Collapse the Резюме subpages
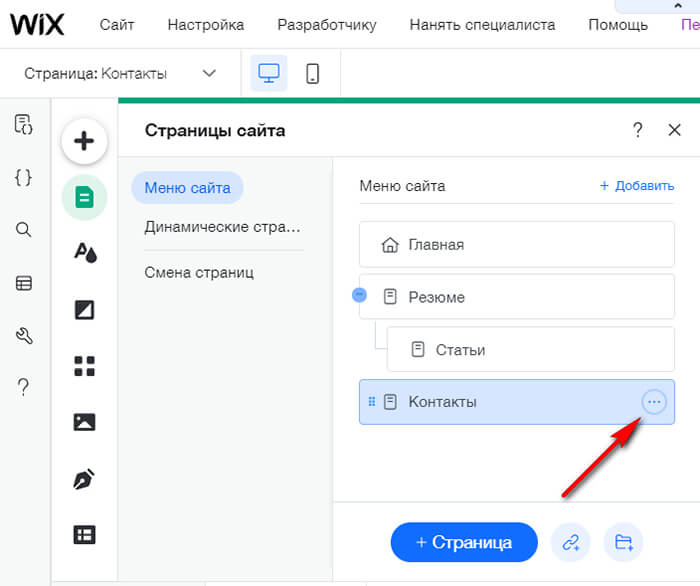Viewport: 700px width, 586px height. click(360, 295)
